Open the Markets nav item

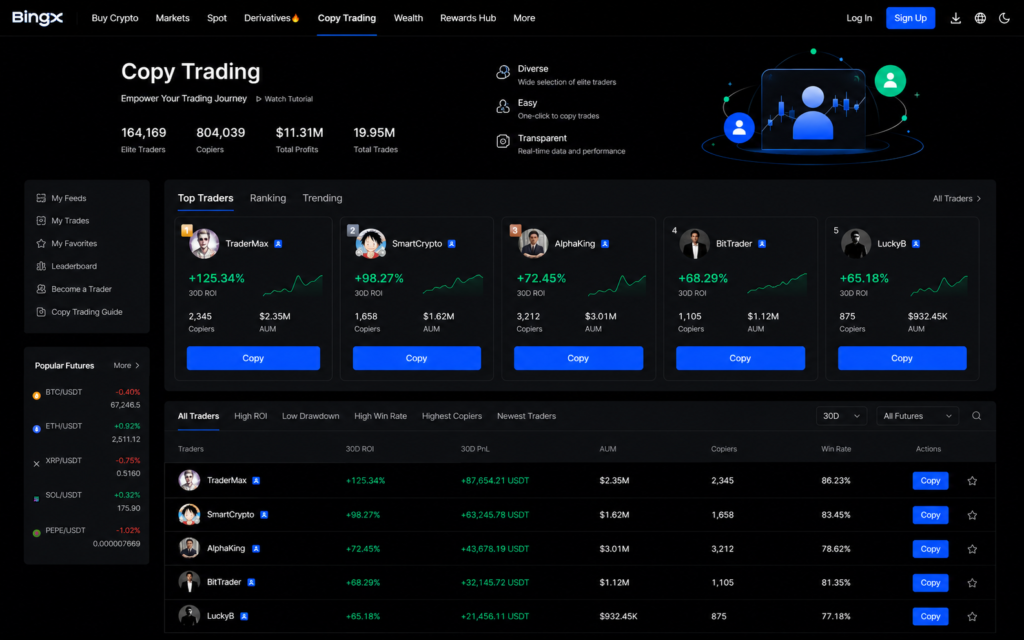(x=172, y=18)
